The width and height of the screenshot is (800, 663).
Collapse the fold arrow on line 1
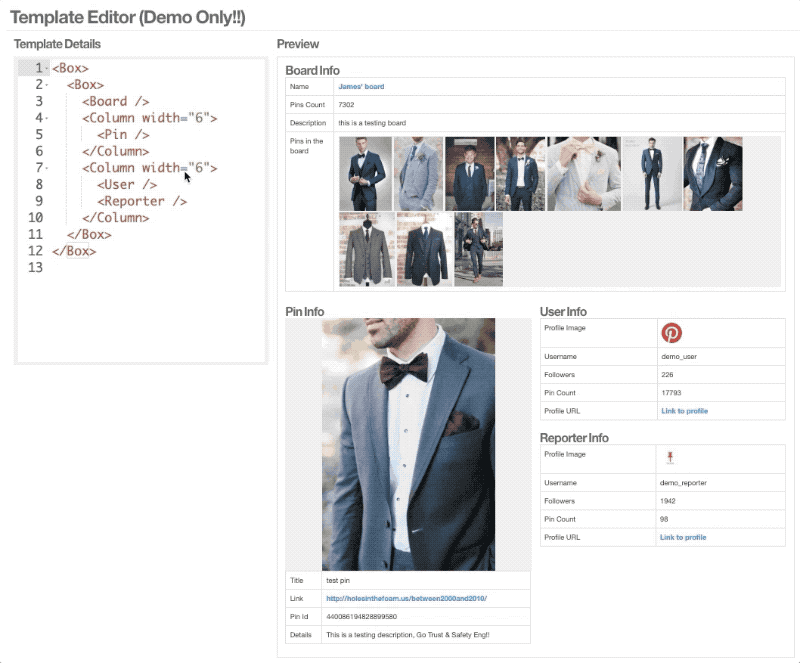(46, 68)
